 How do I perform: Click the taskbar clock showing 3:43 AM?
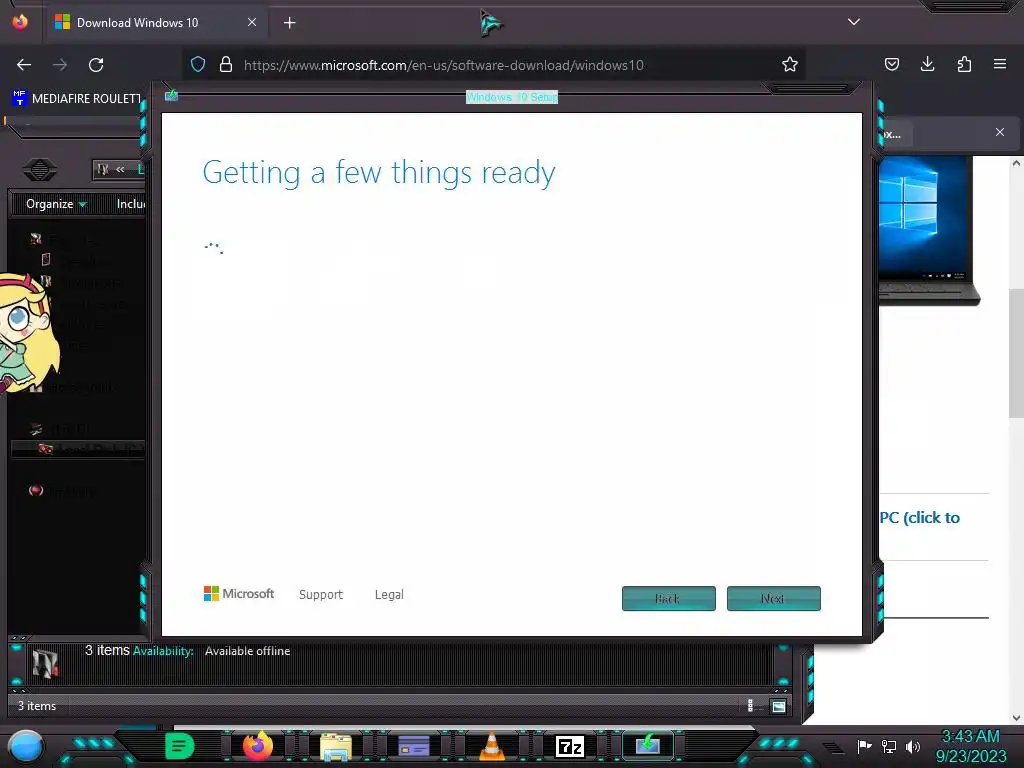click(970, 746)
